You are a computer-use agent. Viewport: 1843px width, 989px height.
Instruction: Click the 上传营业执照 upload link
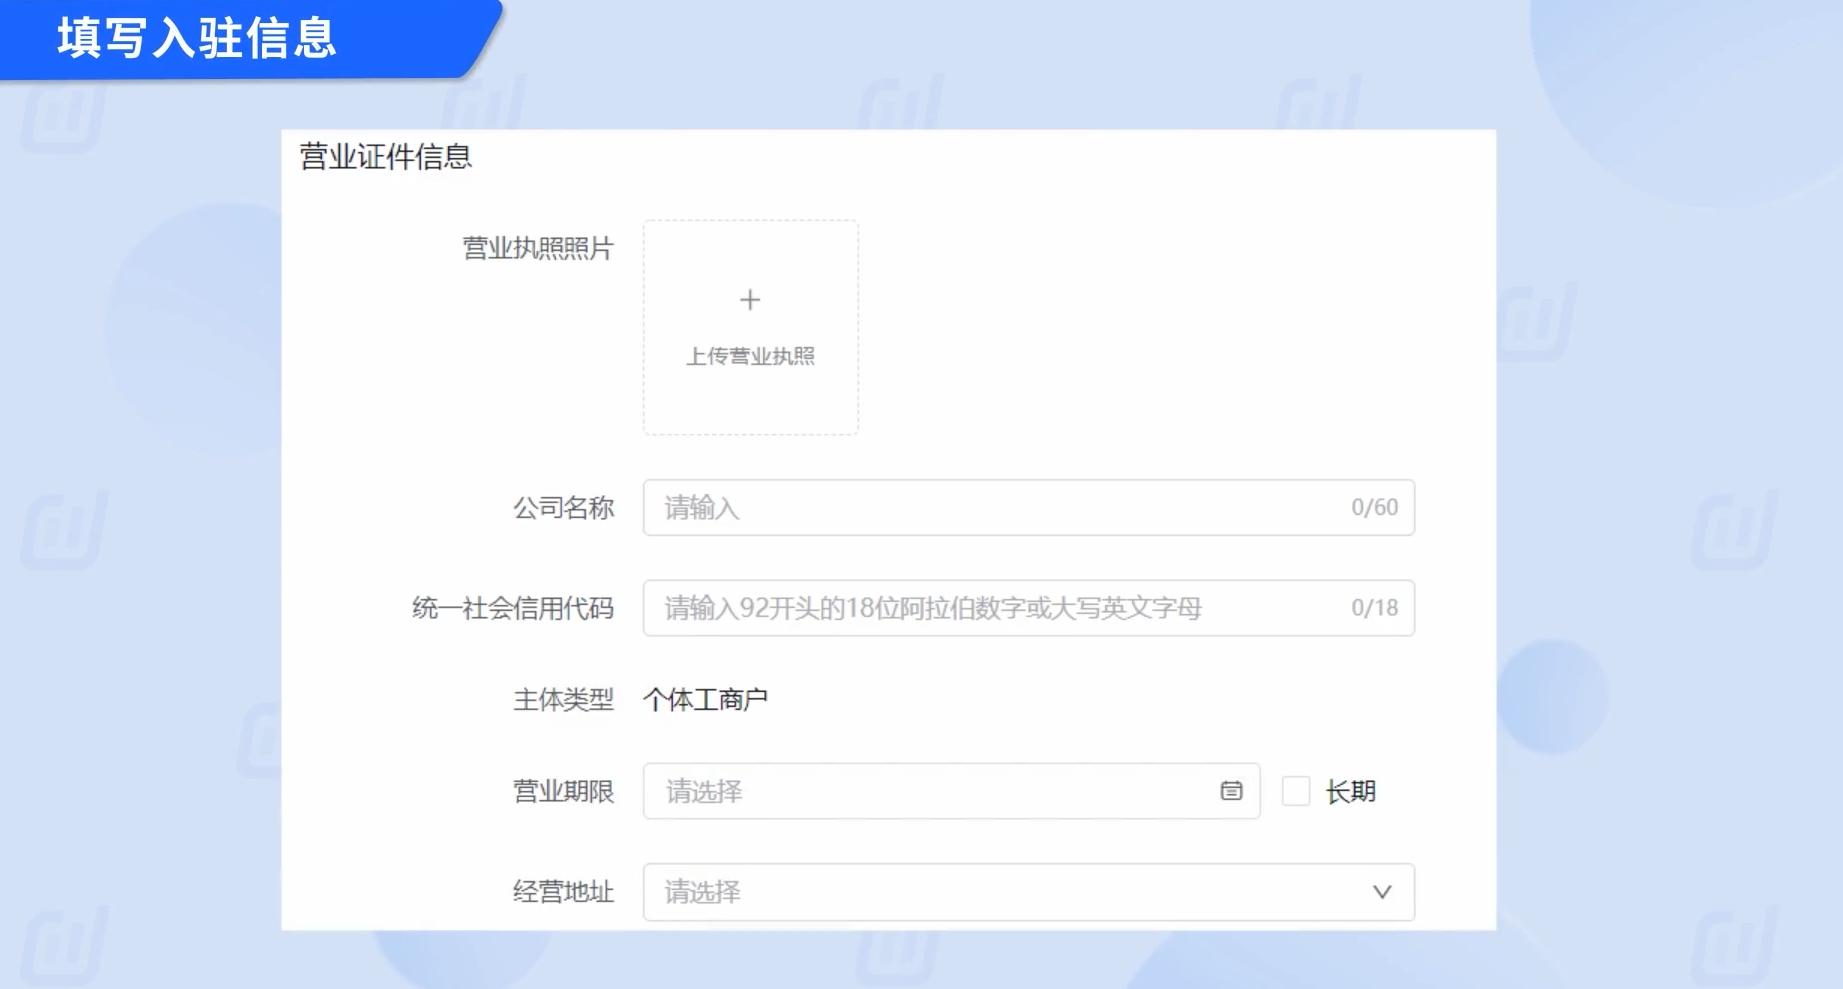tap(751, 355)
